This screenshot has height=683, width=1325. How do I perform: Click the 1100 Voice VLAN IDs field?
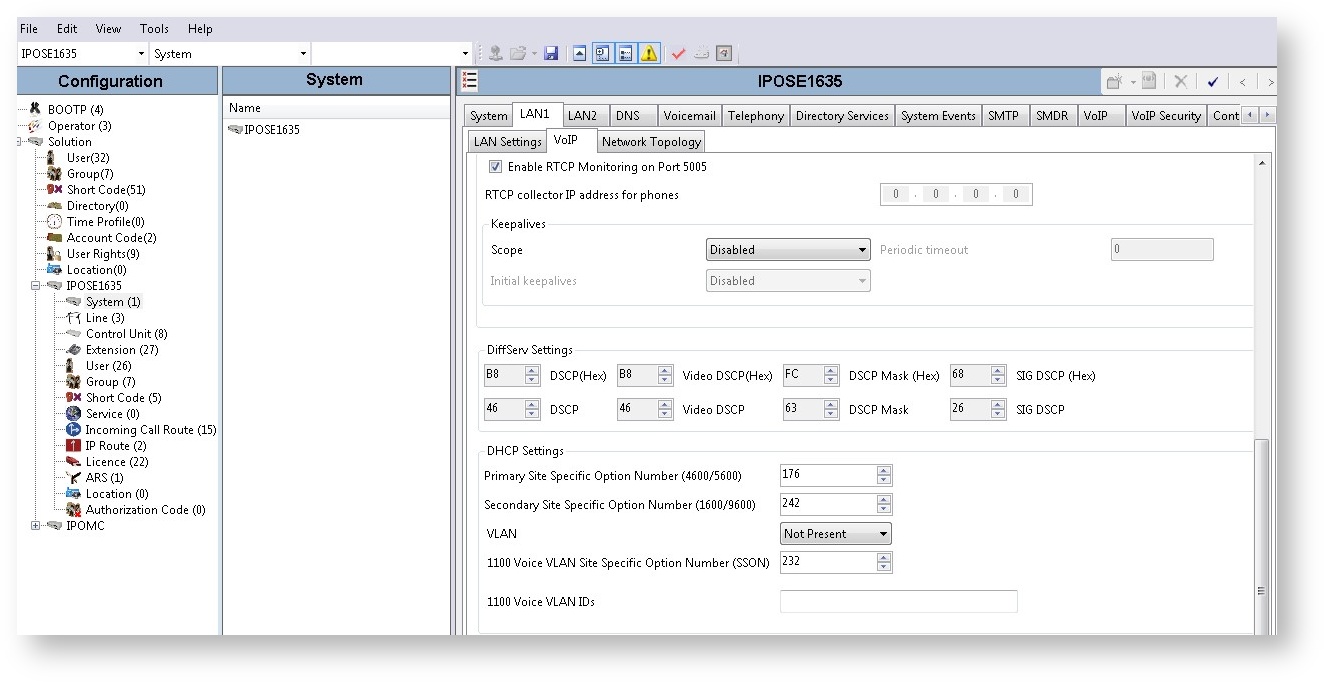click(897, 600)
